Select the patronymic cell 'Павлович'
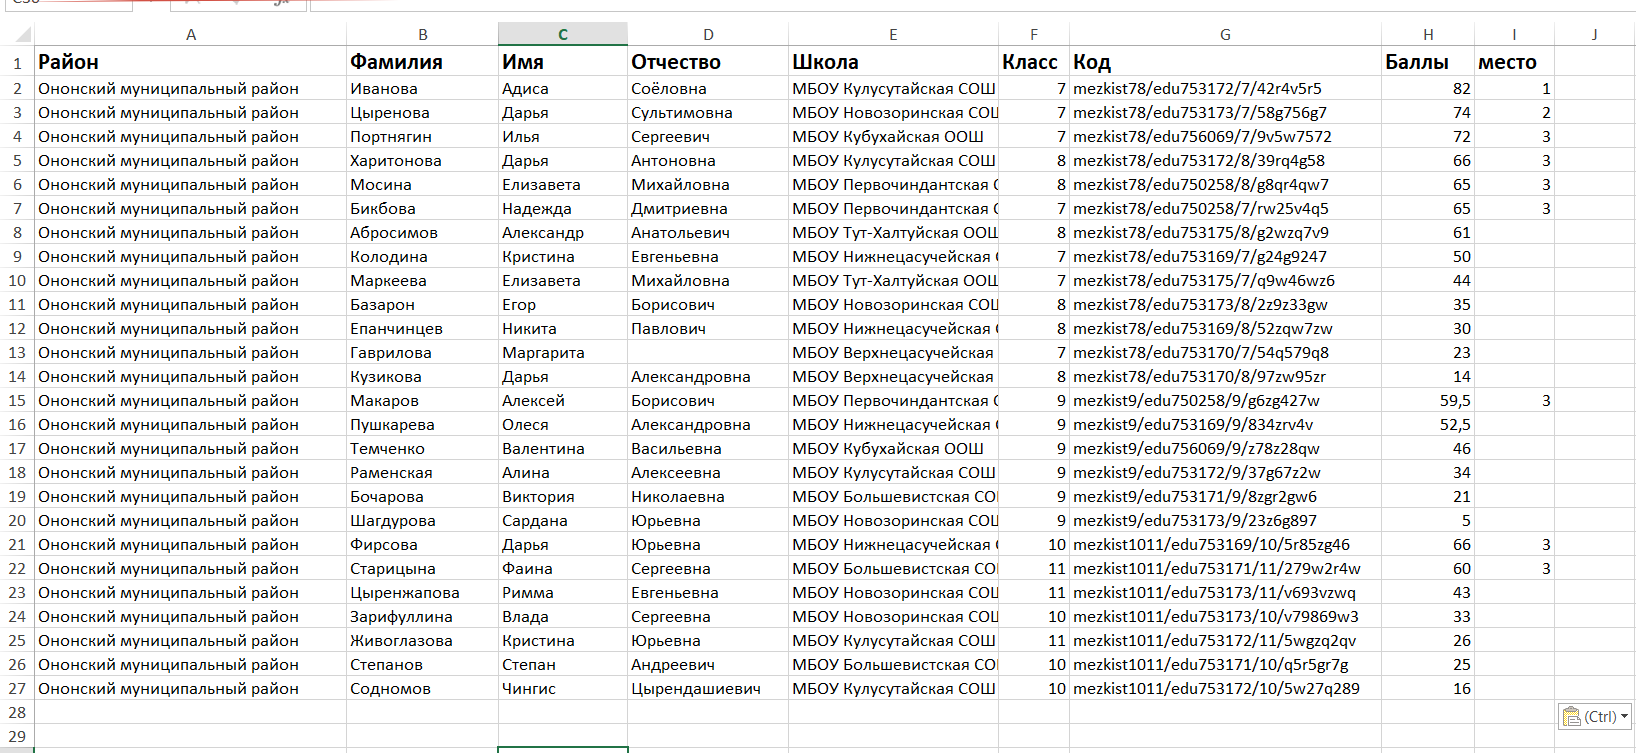 pos(708,328)
